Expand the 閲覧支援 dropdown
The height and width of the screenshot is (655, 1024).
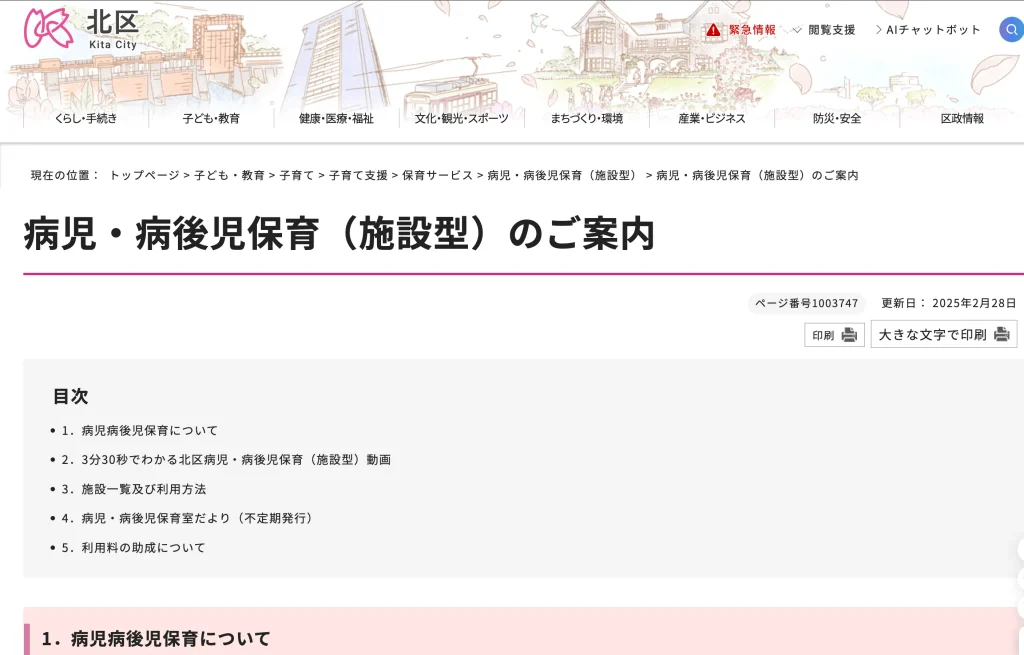click(825, 30)
